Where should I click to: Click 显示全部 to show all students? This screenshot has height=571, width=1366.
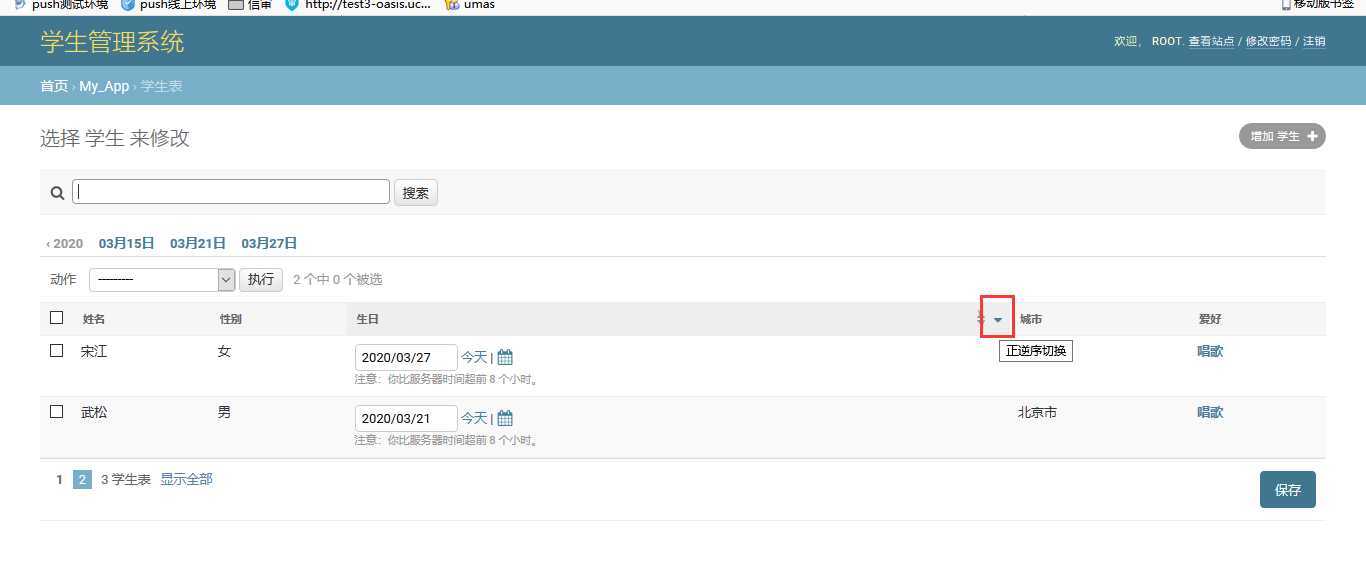coord(186,480)
